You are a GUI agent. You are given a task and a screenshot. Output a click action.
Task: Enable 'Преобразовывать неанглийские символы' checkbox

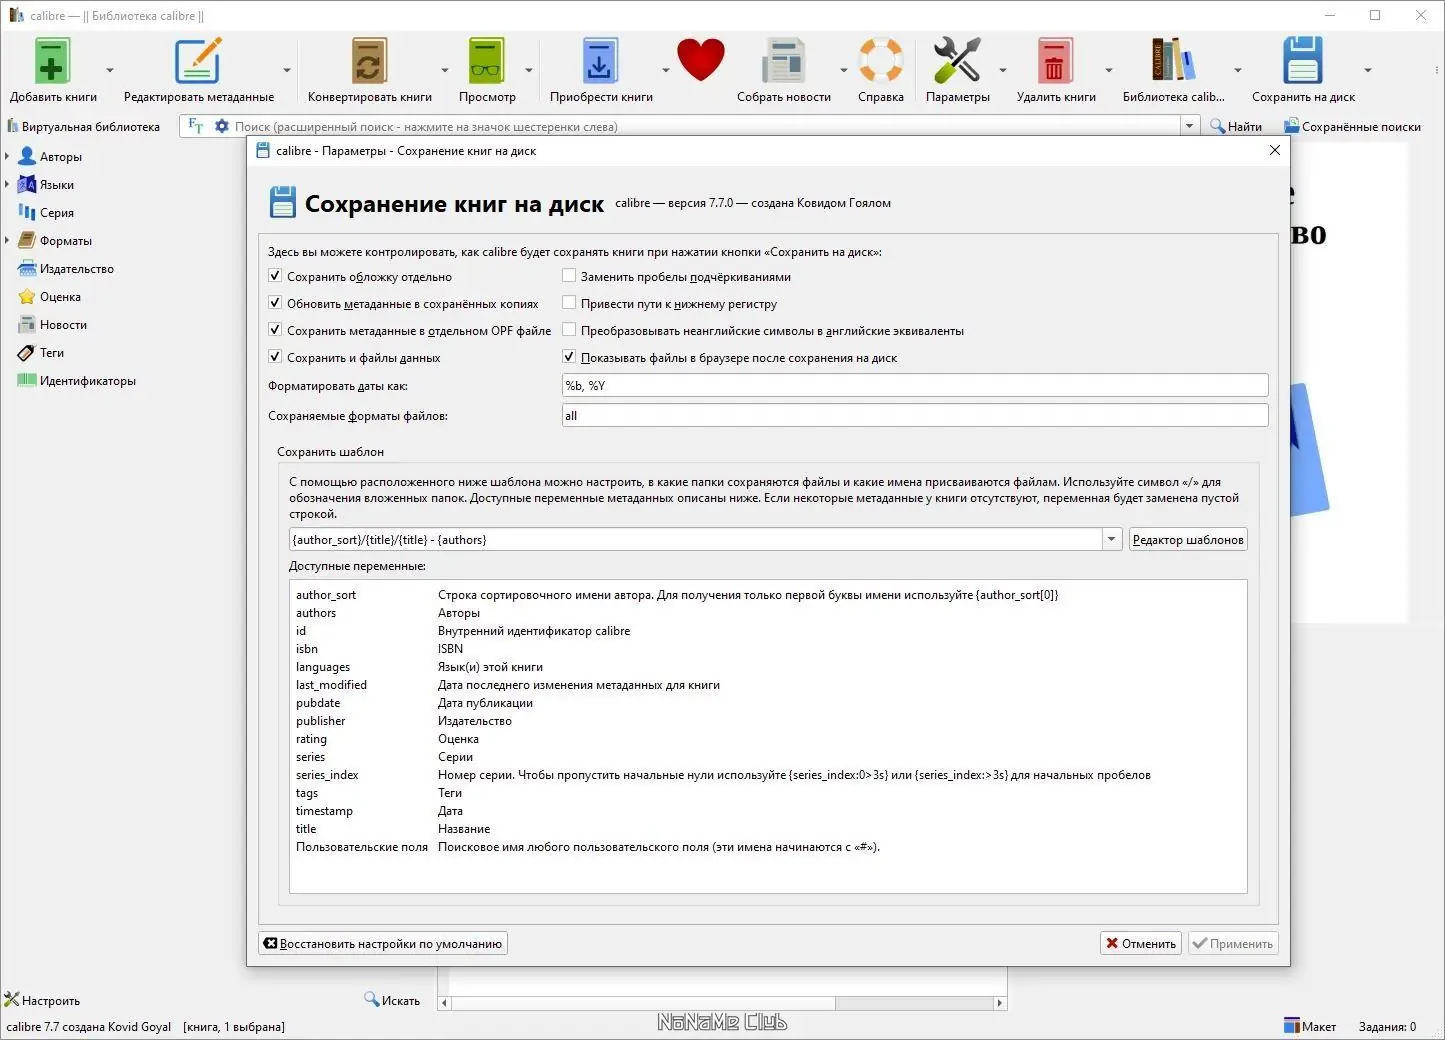[569, 330]
